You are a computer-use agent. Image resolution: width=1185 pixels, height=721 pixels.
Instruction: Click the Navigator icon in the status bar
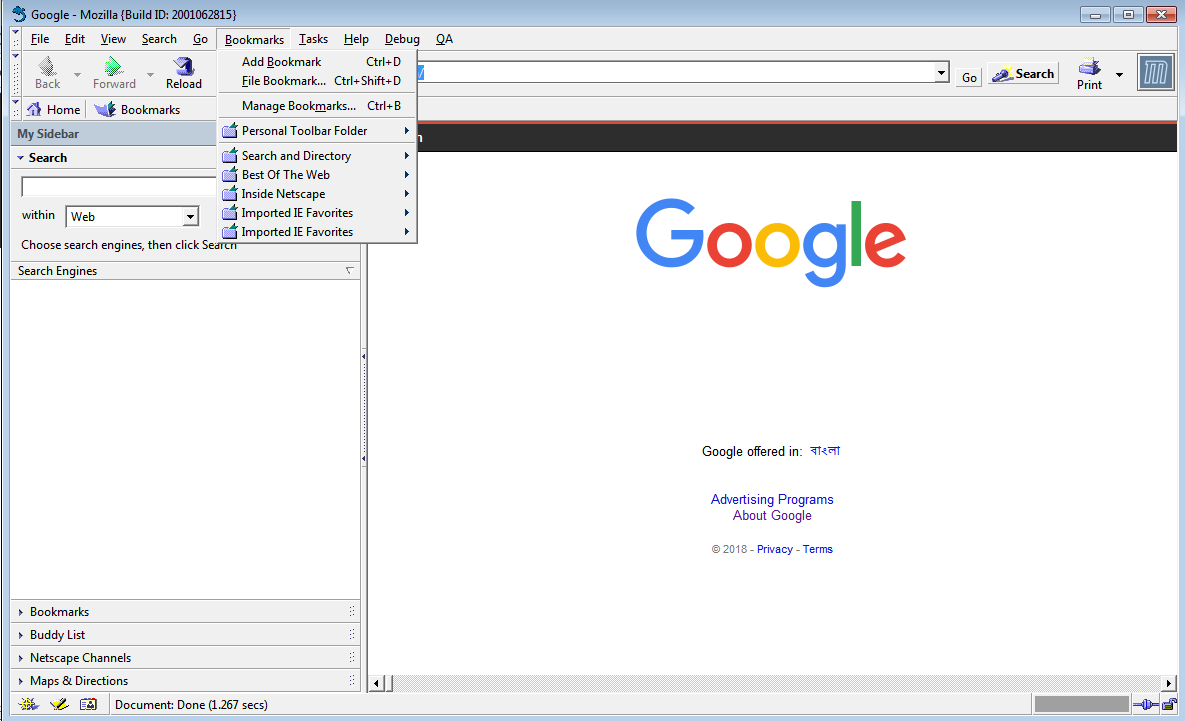[27, 704]
